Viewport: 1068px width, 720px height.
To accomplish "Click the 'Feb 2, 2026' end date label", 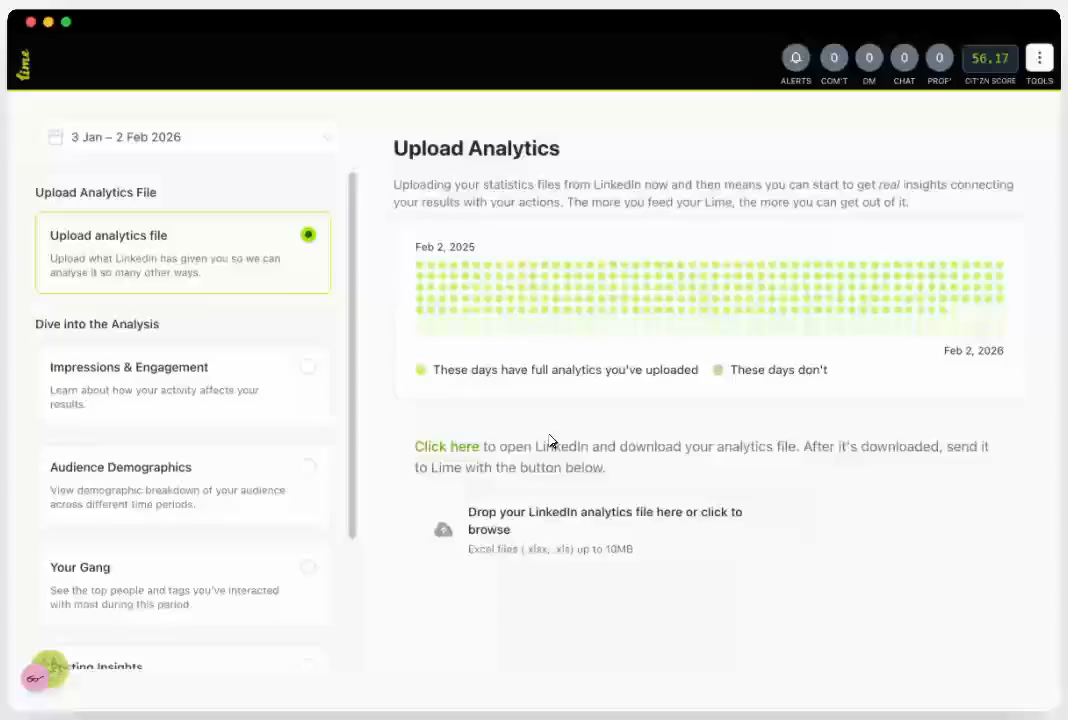I will pos(973,351).
